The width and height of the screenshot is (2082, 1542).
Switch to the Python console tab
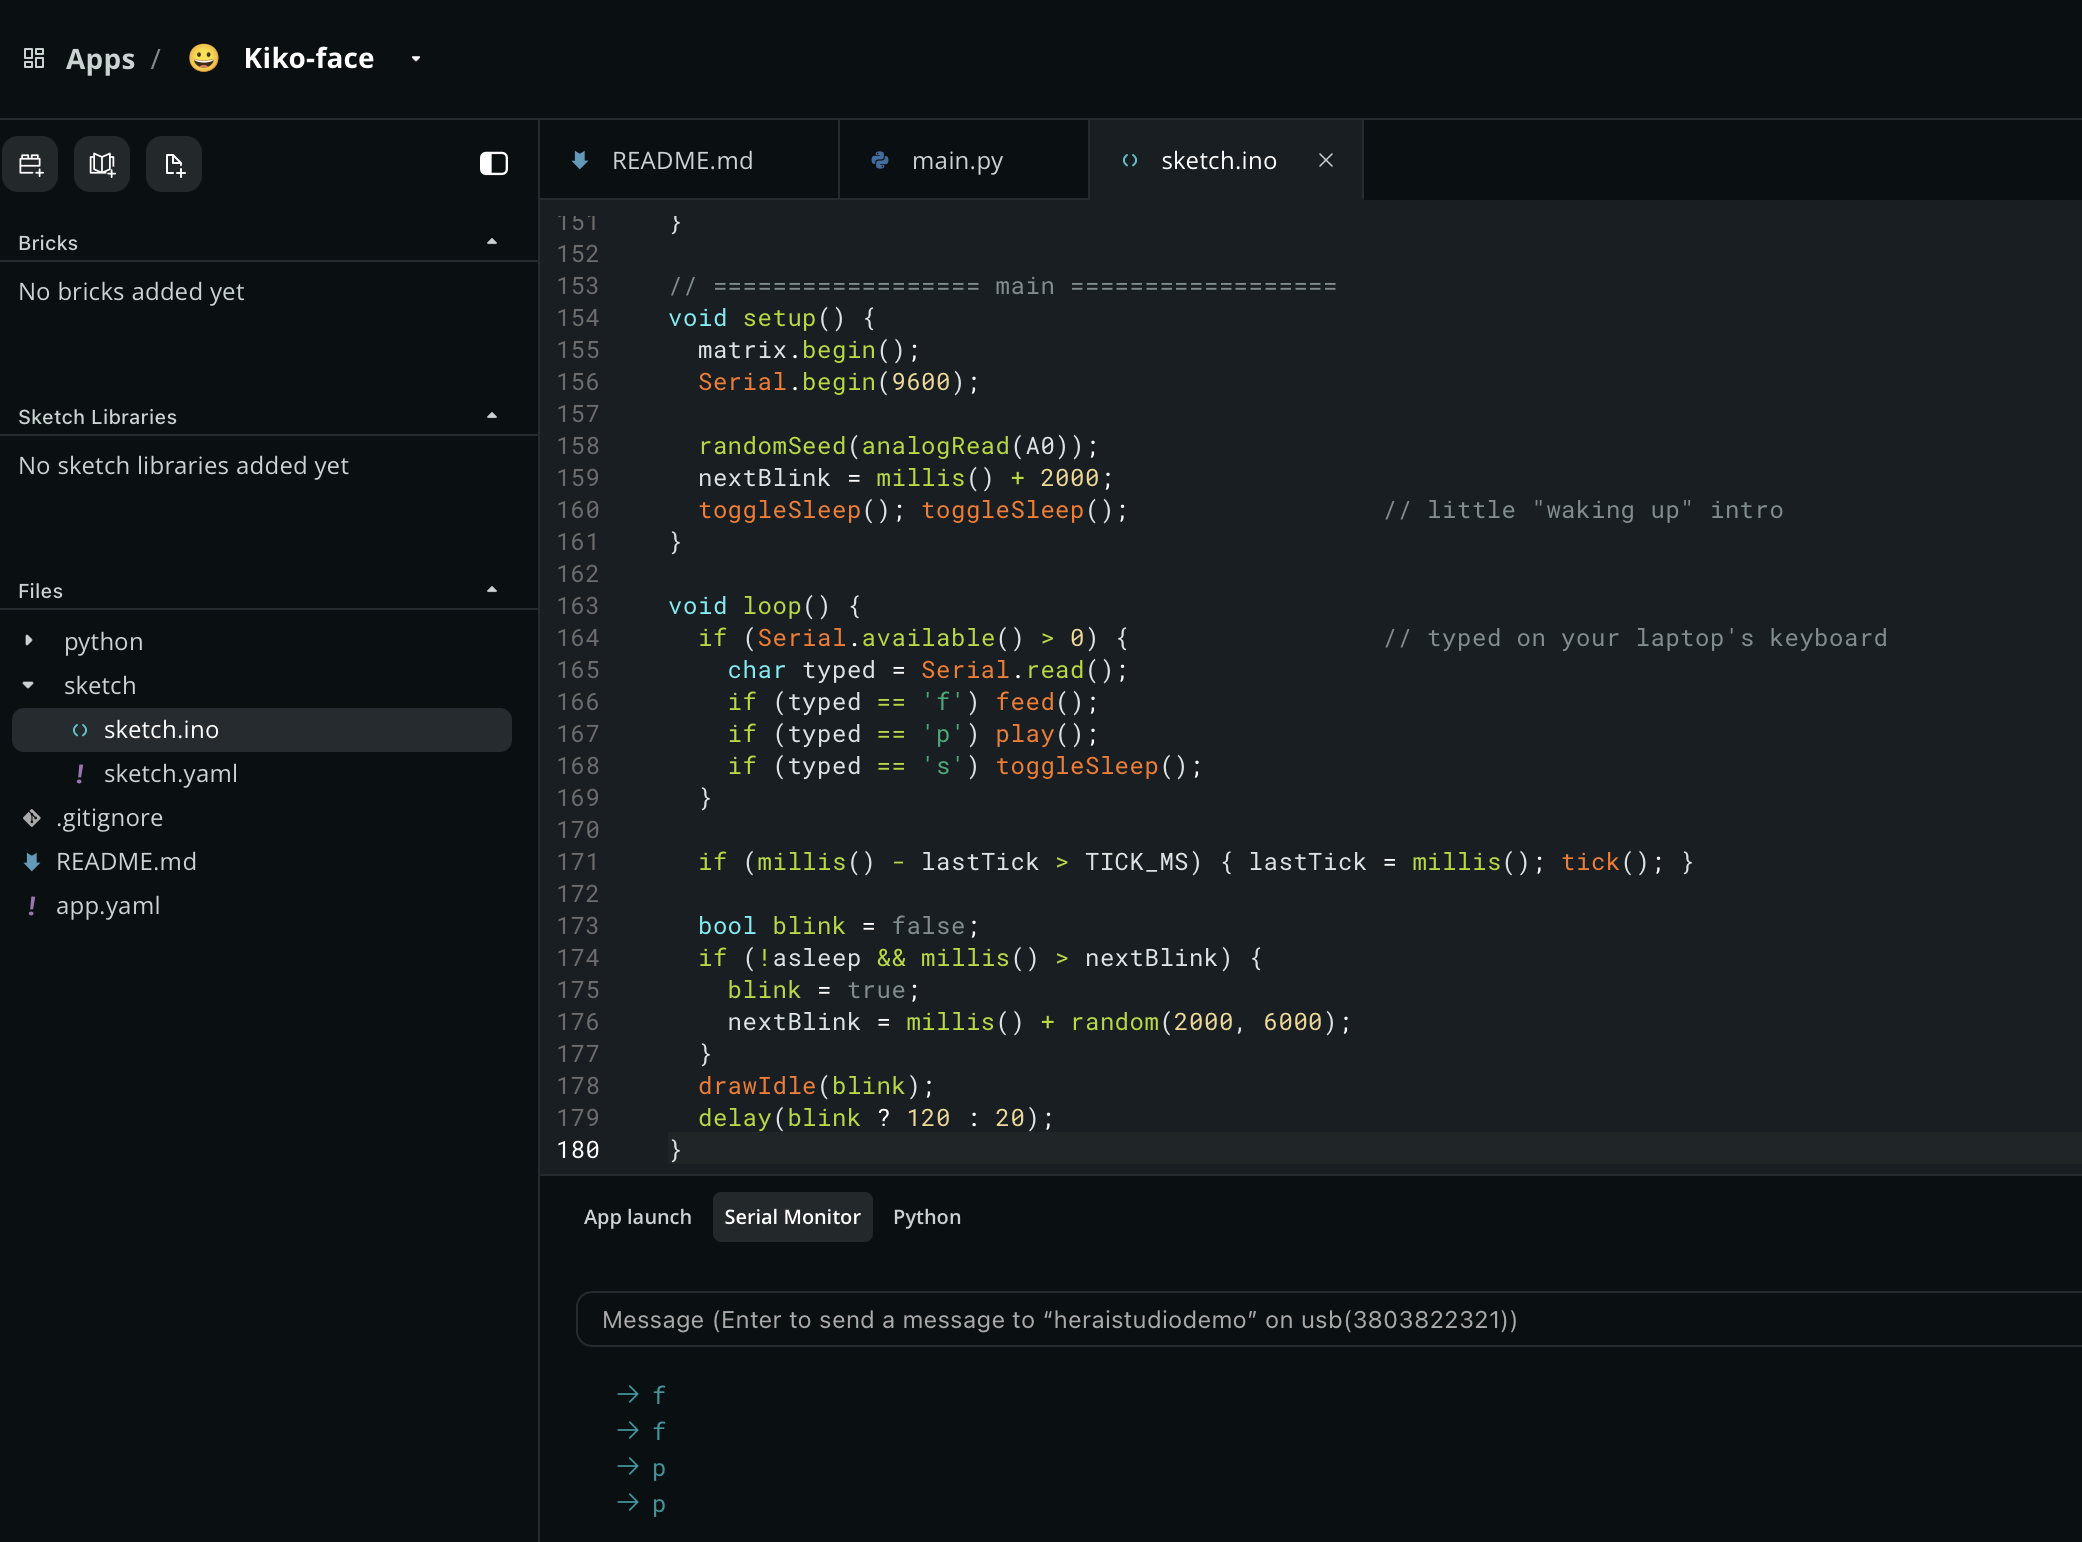[927, 1217]
